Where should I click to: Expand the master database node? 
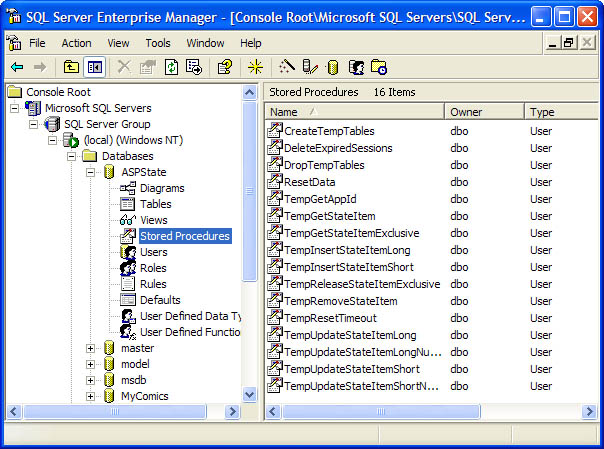point(90,348)
